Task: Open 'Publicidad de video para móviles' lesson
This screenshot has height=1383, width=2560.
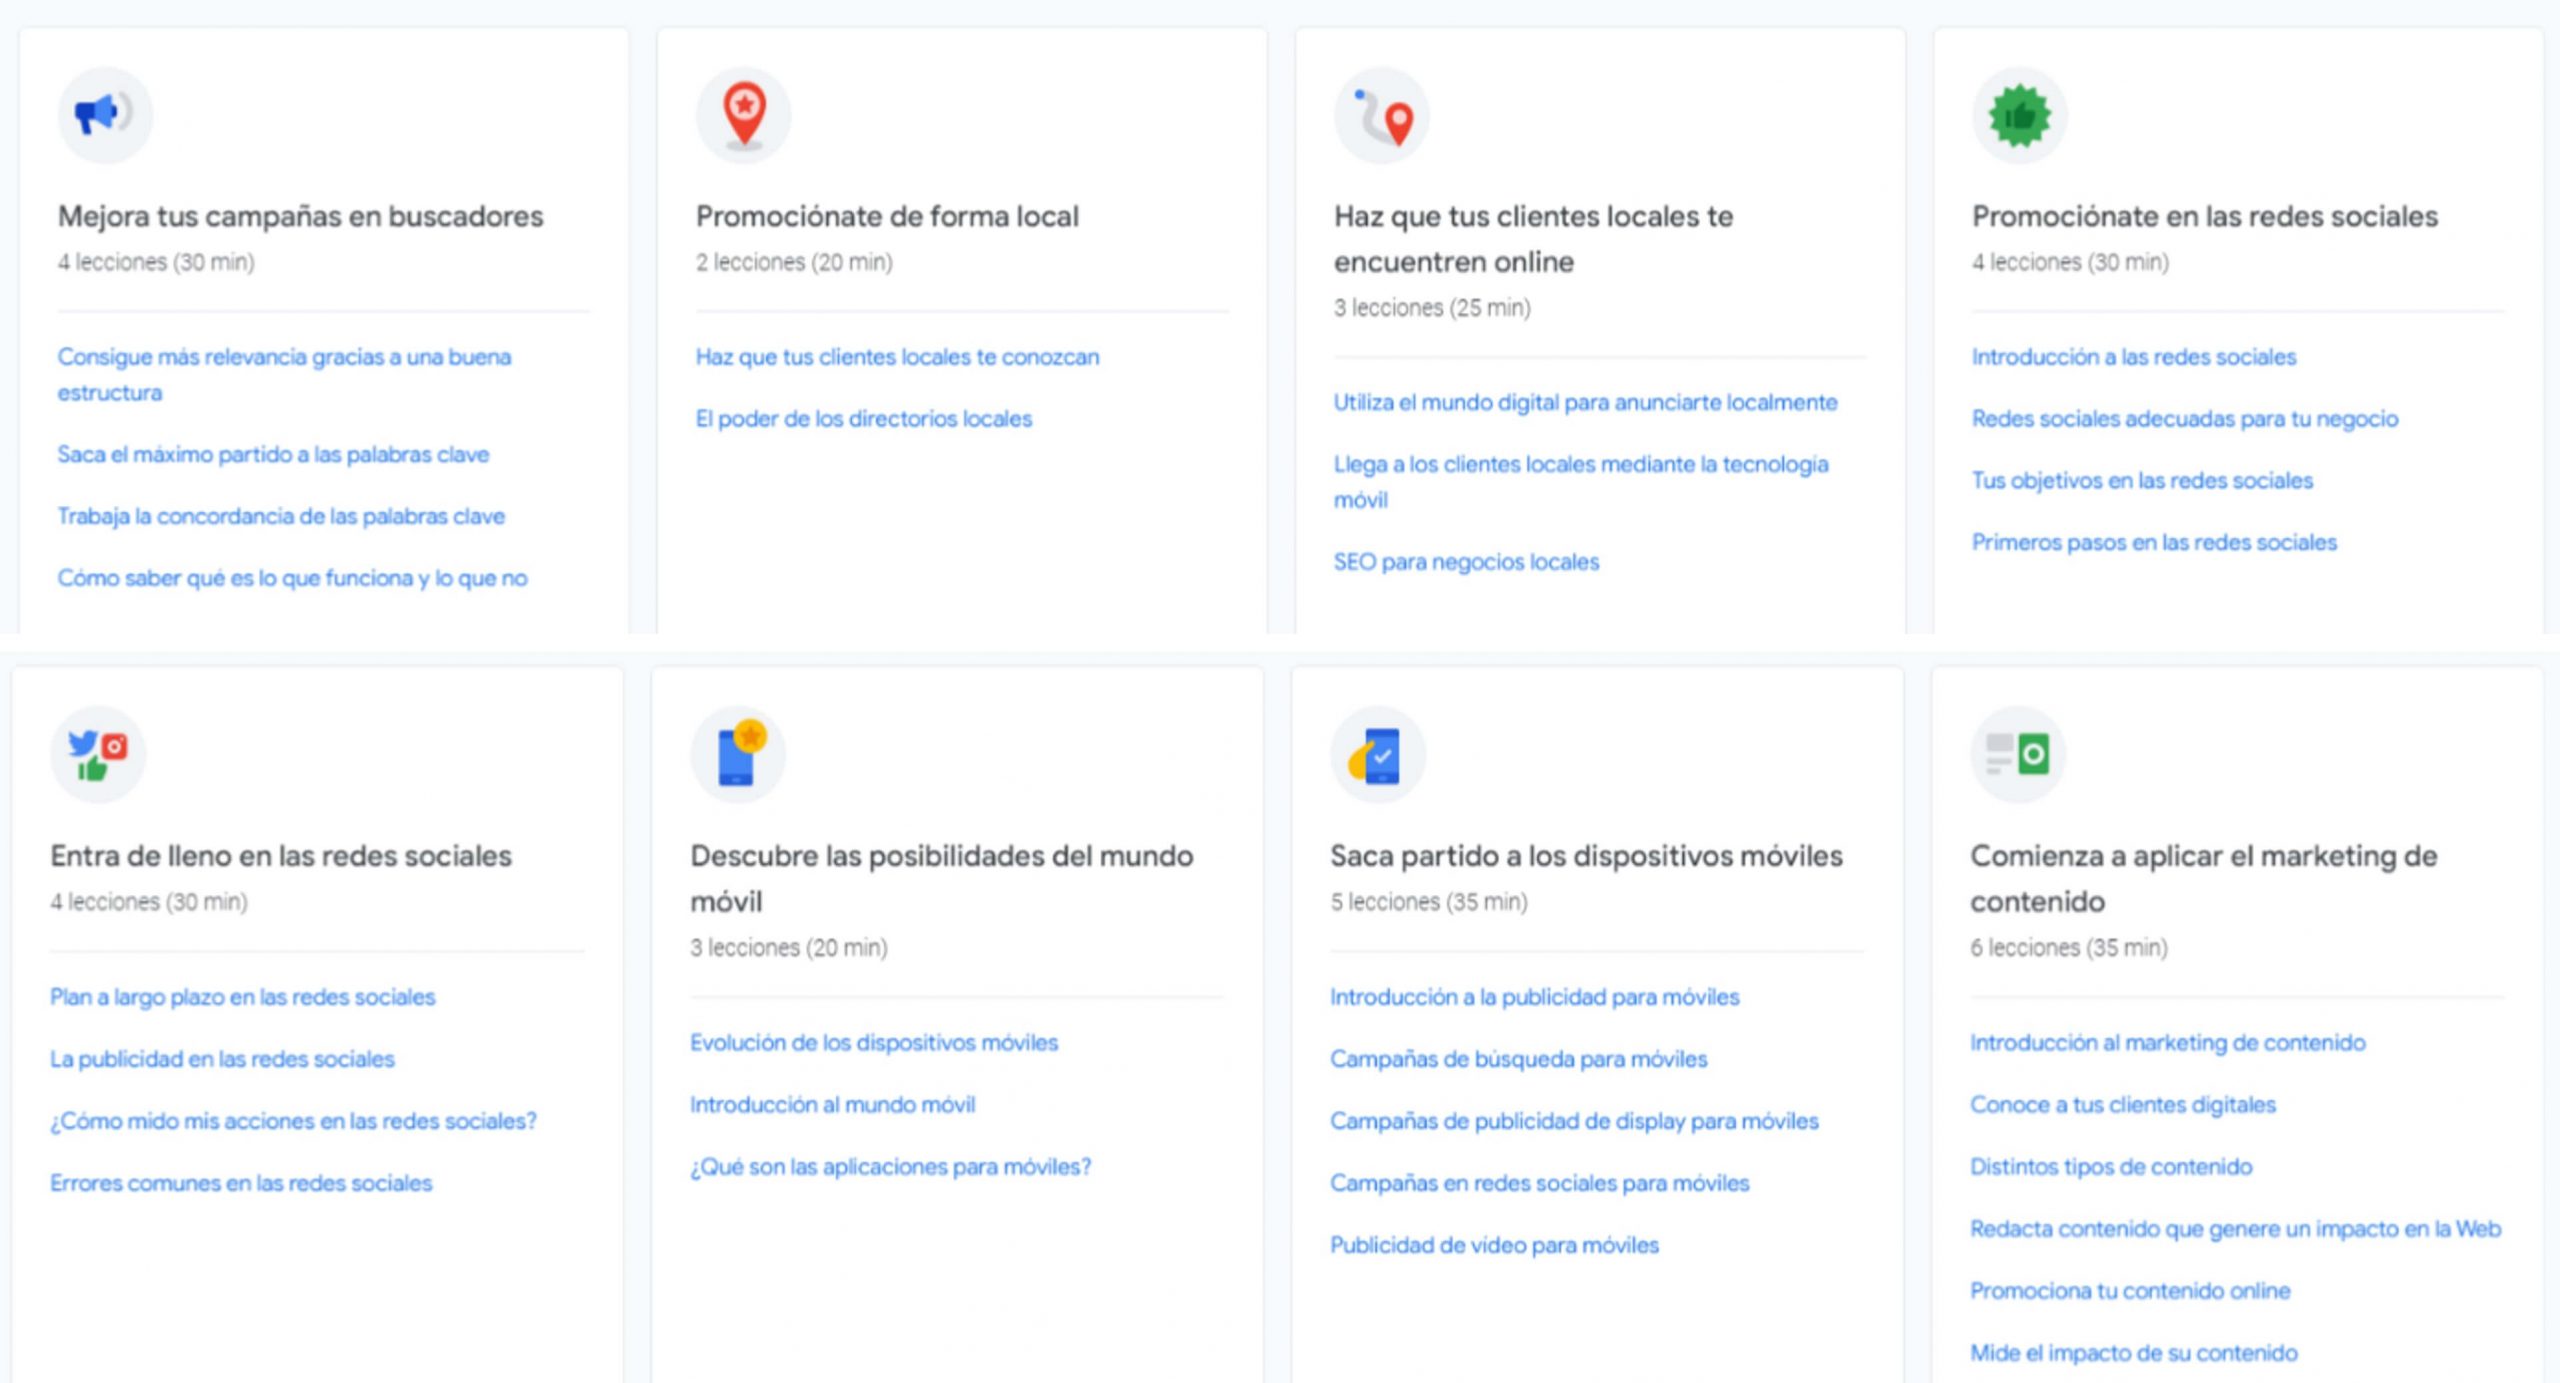Action: point(1493,1245)
